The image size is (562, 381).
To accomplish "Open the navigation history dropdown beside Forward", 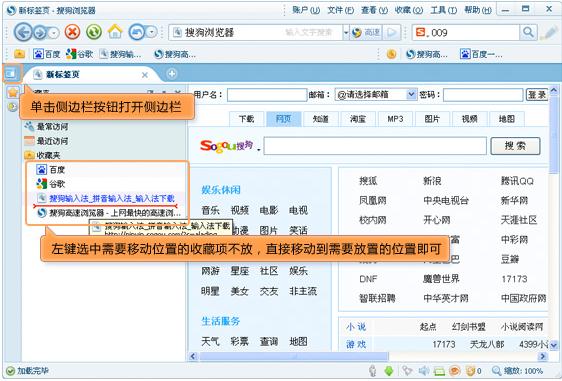I will point(54,33).
